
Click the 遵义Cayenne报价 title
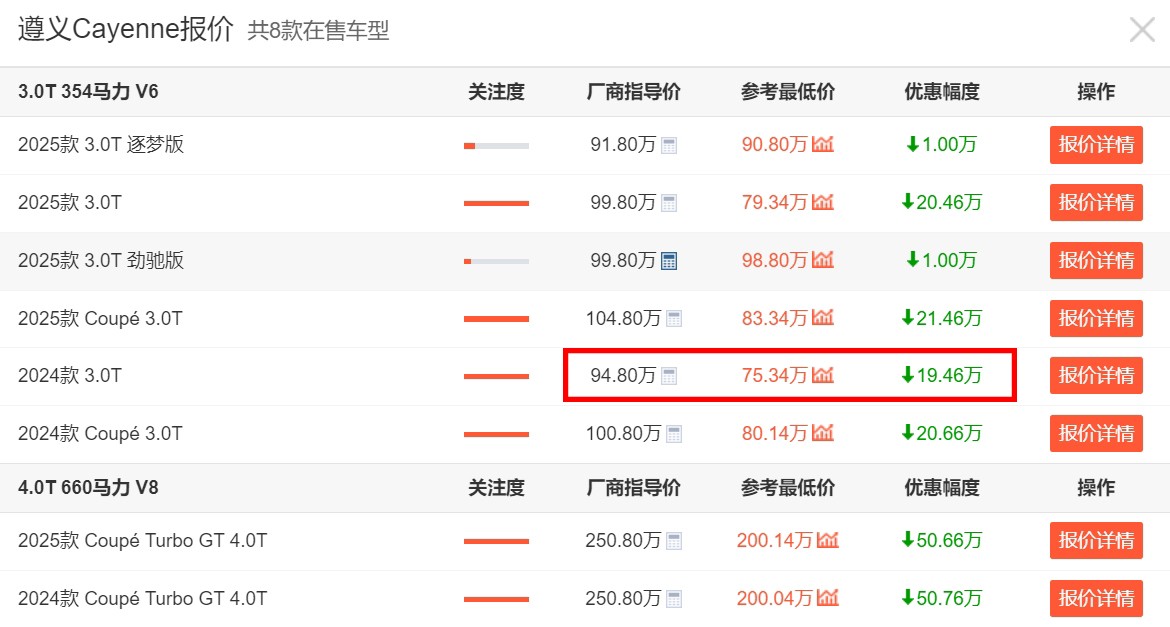pyautogui.click(x=125, y=29)
